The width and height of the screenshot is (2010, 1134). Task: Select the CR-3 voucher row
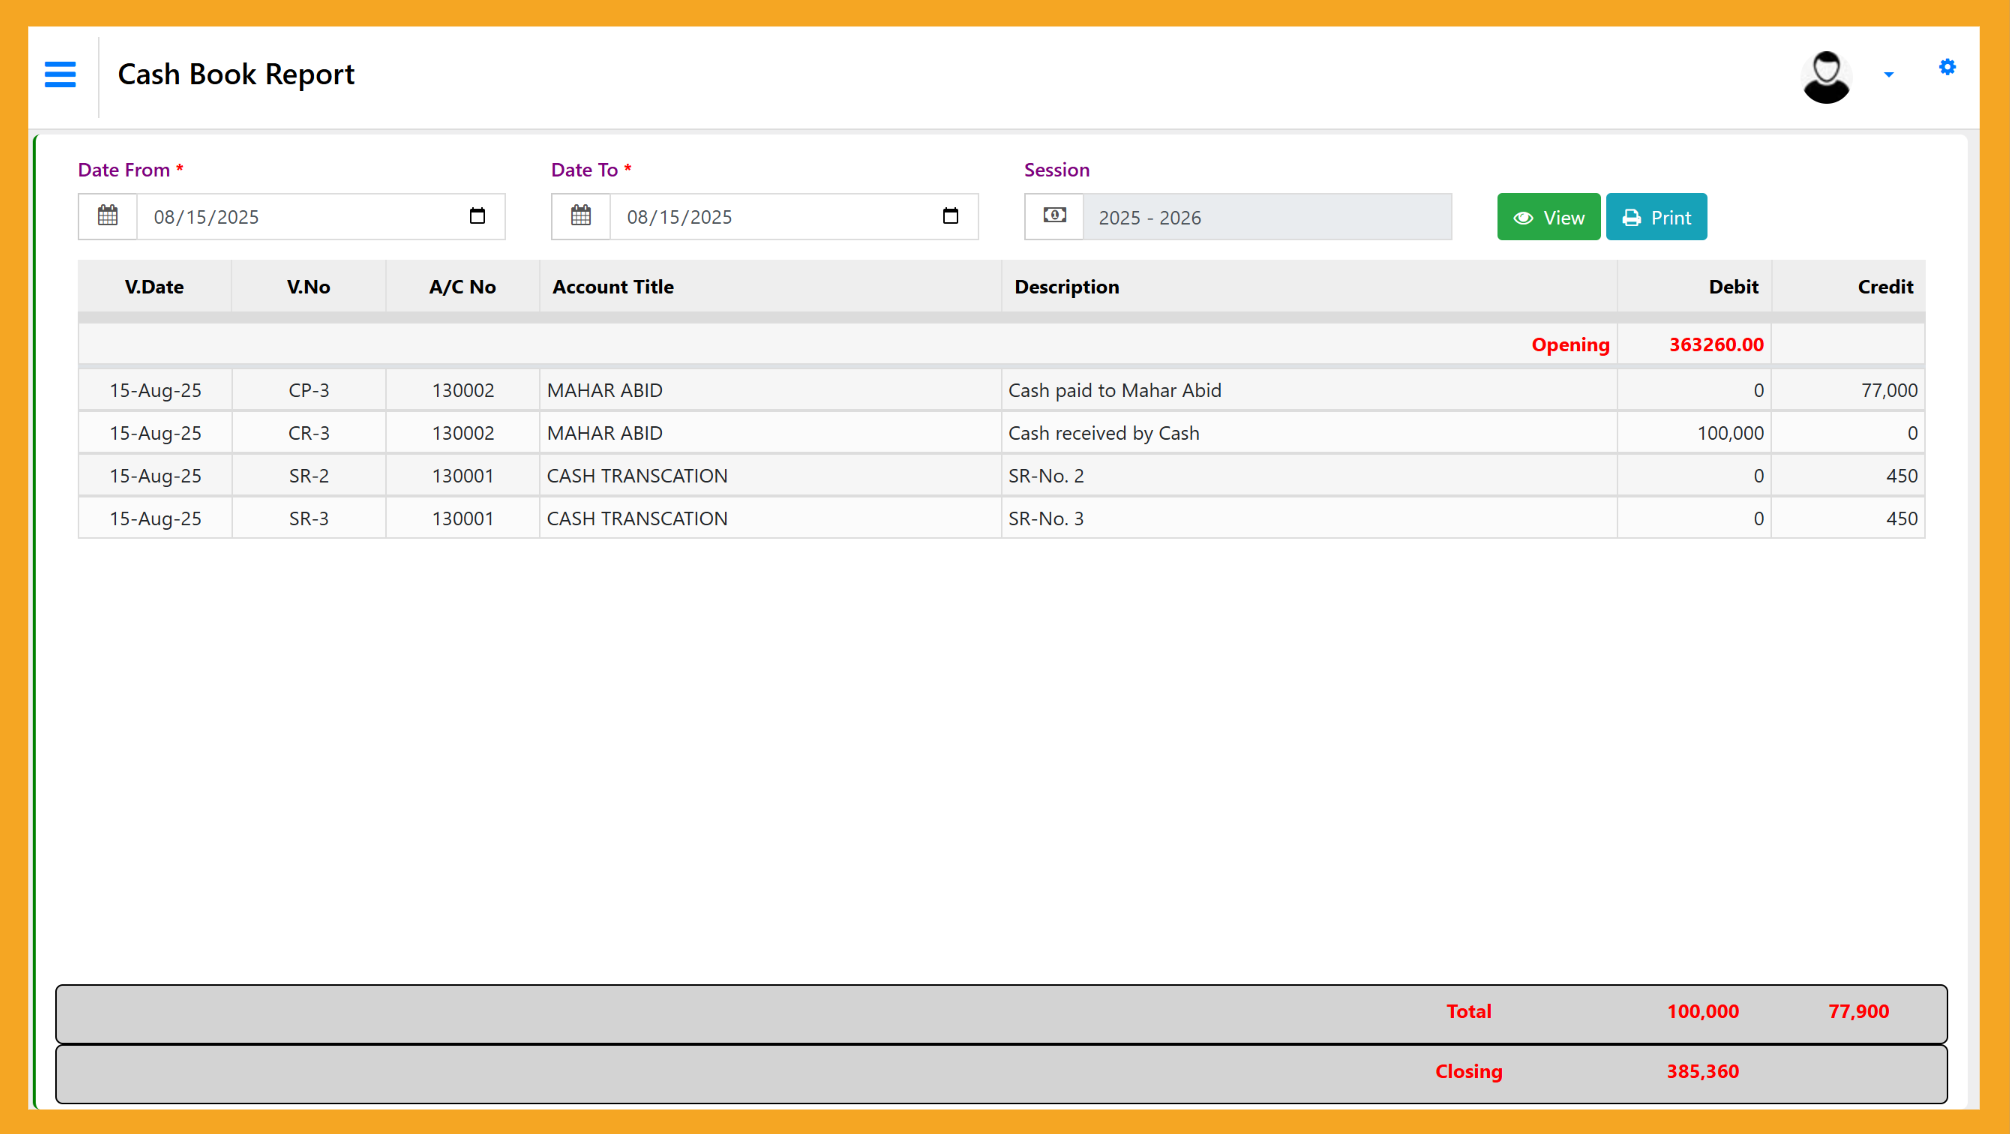point(308,433)
